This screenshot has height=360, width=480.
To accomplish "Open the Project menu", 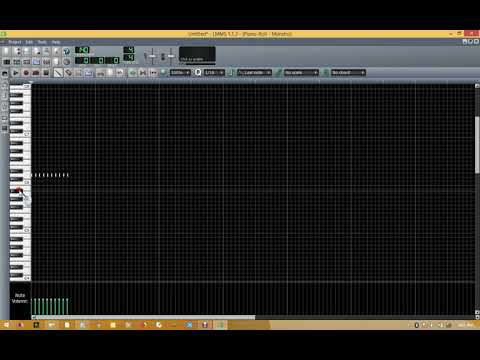I will pos(15,42).
